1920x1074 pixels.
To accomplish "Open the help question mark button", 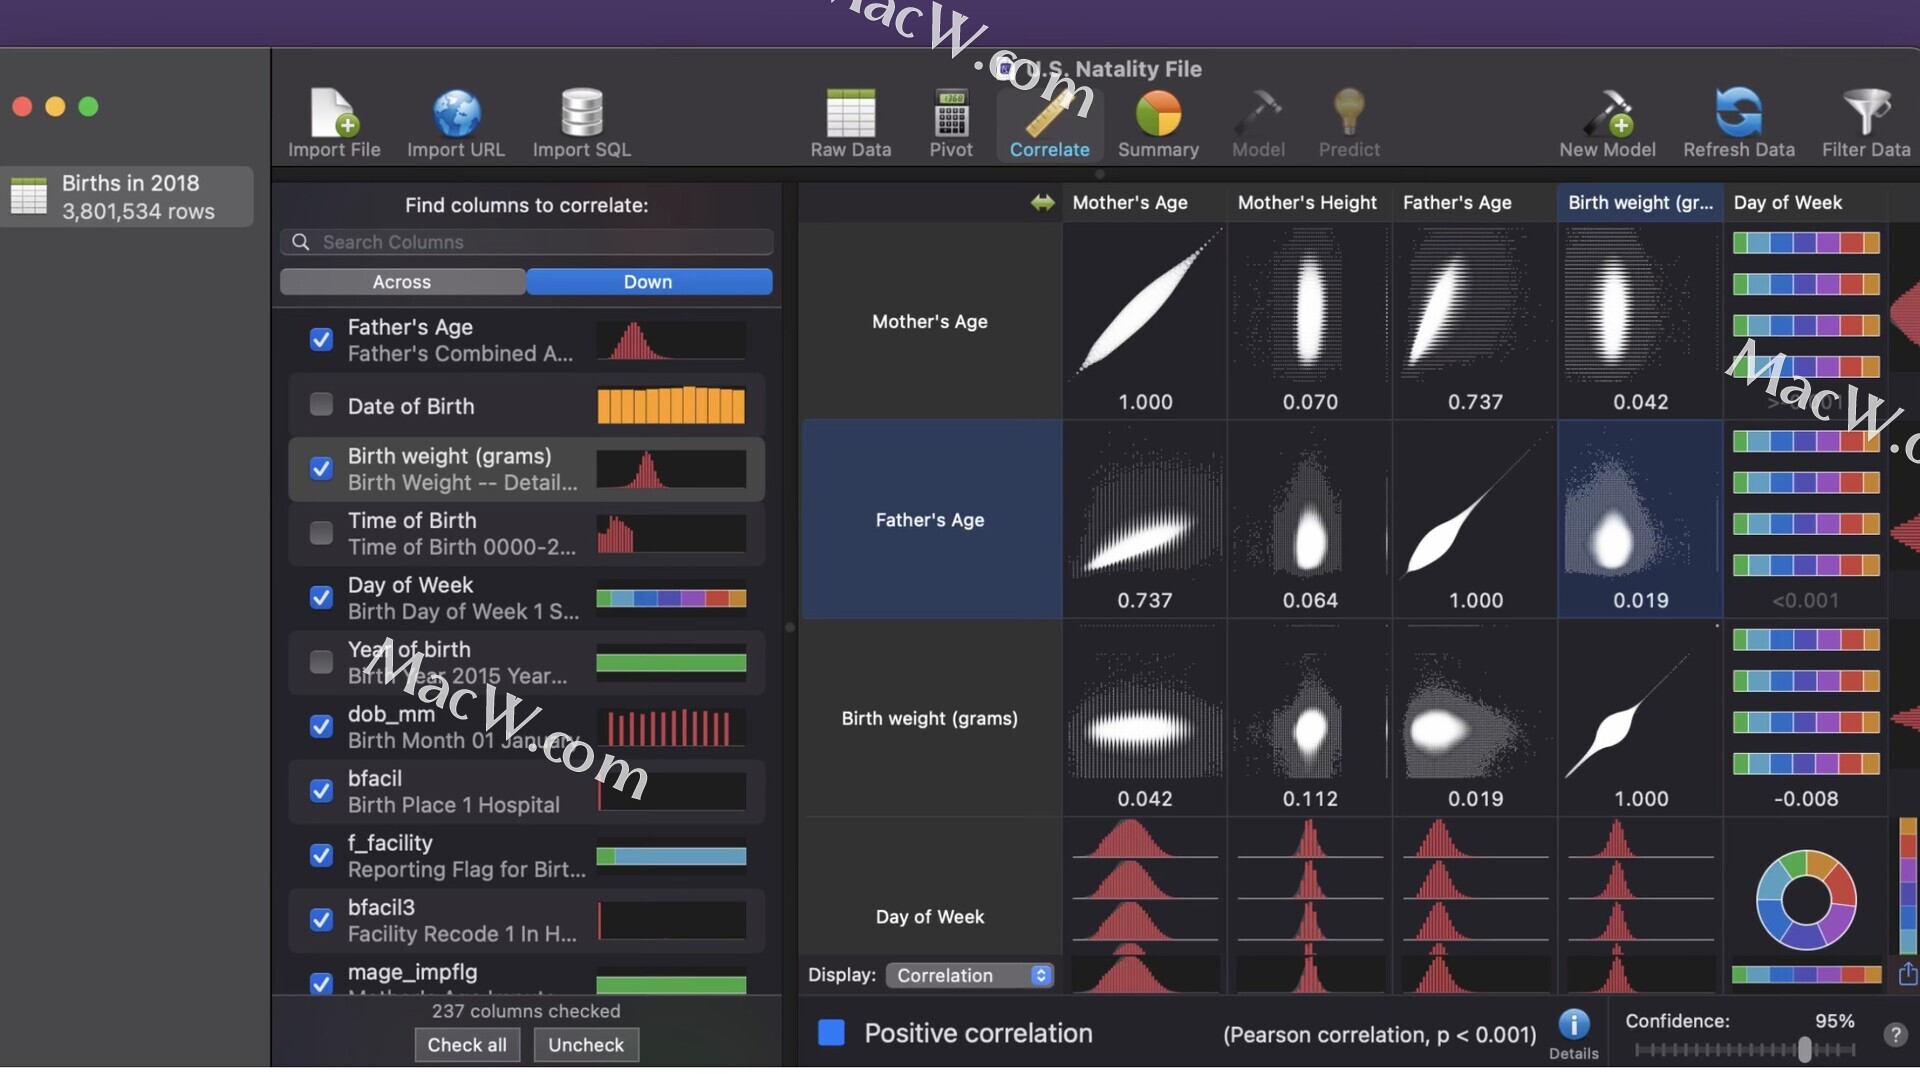I will (x=1895, y=1035).
